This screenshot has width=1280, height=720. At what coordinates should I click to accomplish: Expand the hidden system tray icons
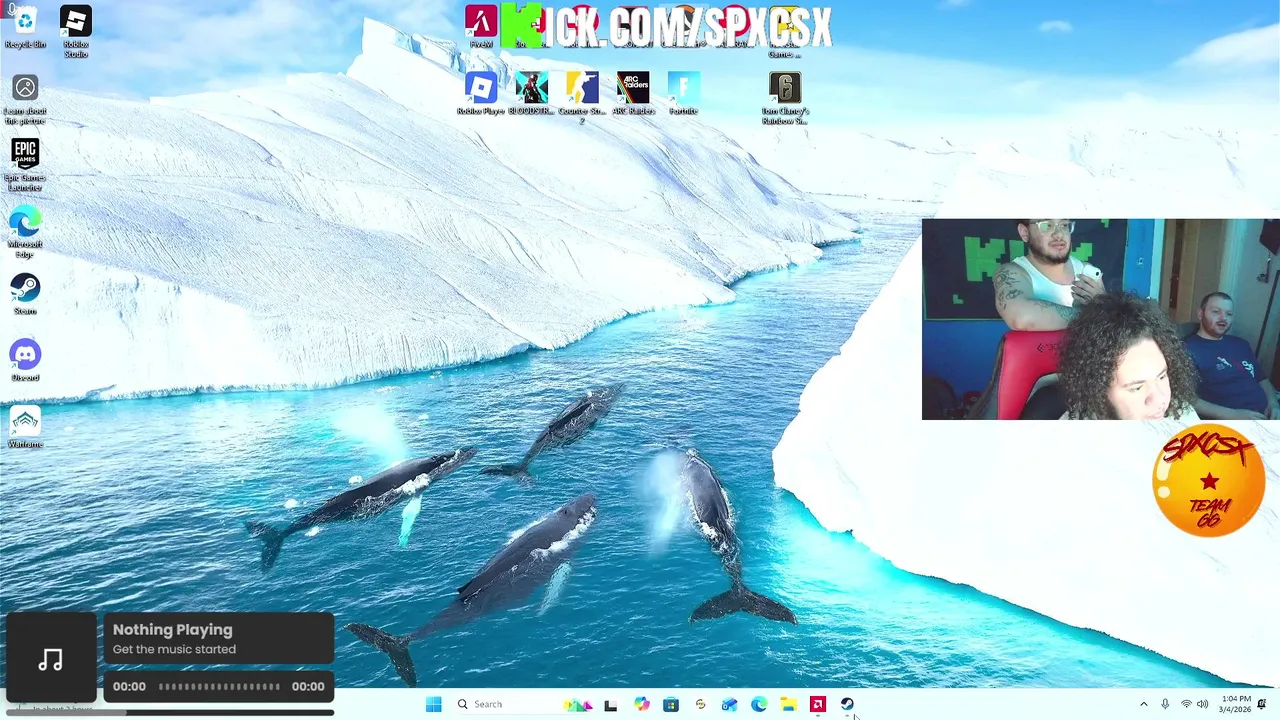coord(1144,704)
